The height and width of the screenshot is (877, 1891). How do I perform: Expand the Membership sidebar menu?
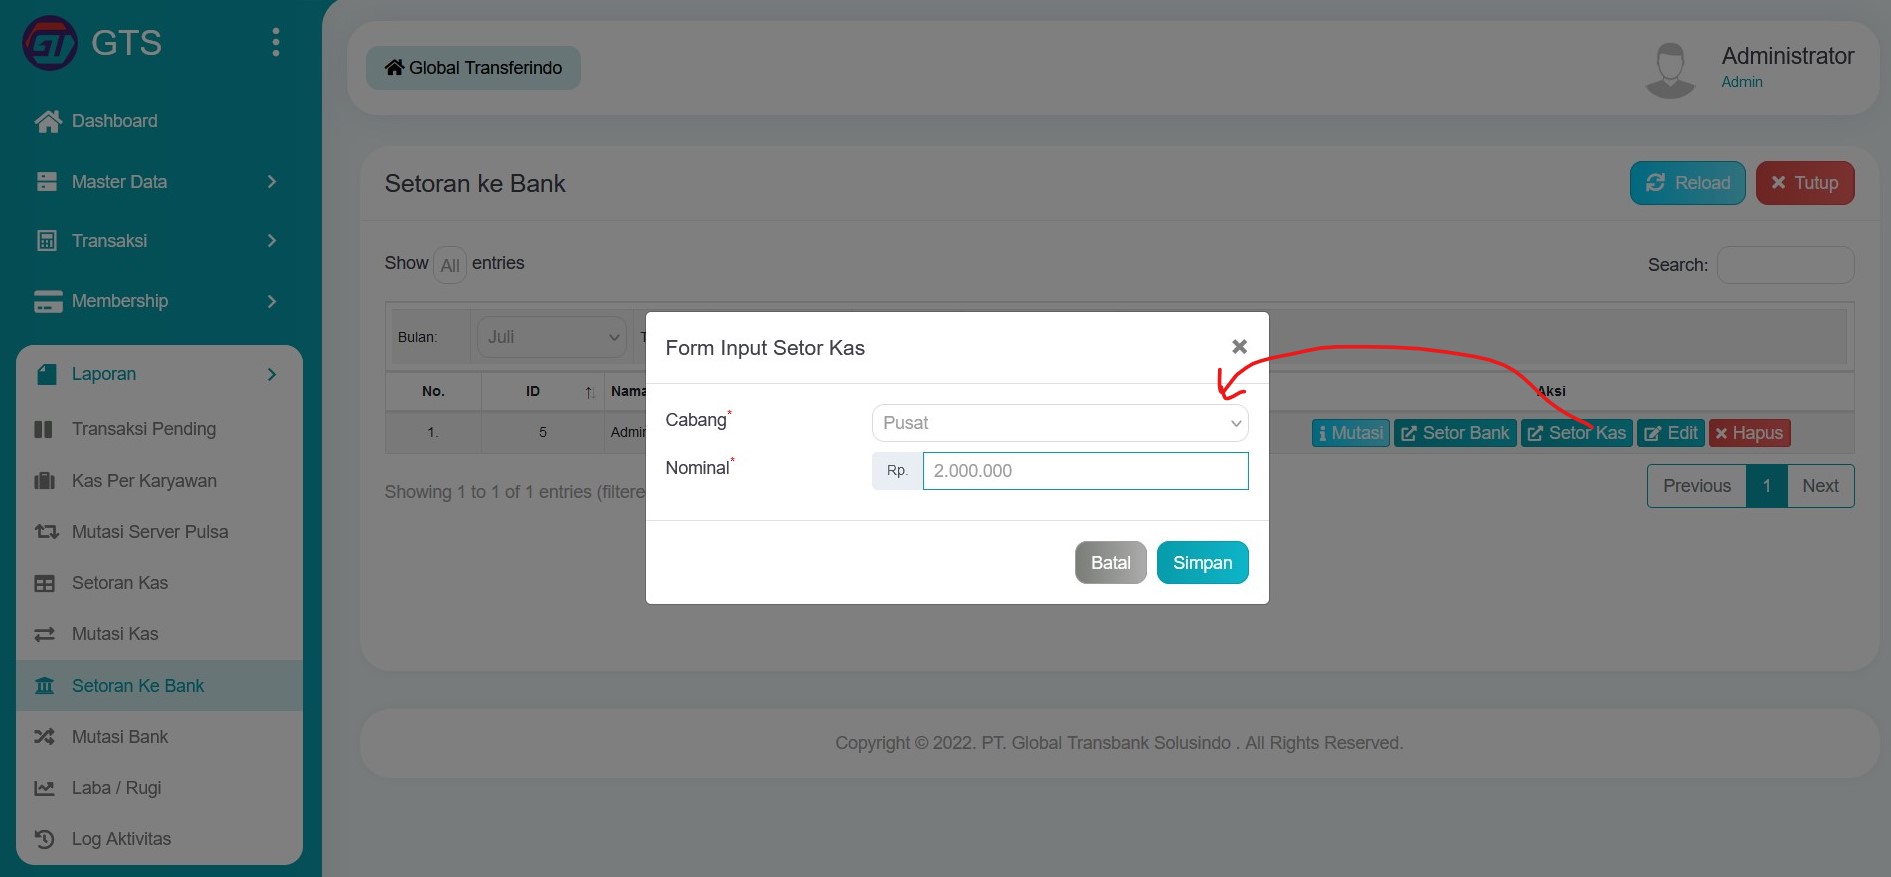coord(156,301)
